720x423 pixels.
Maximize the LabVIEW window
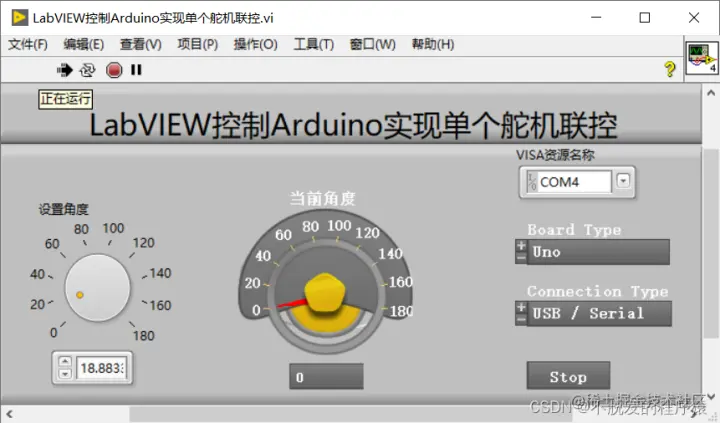645,17
